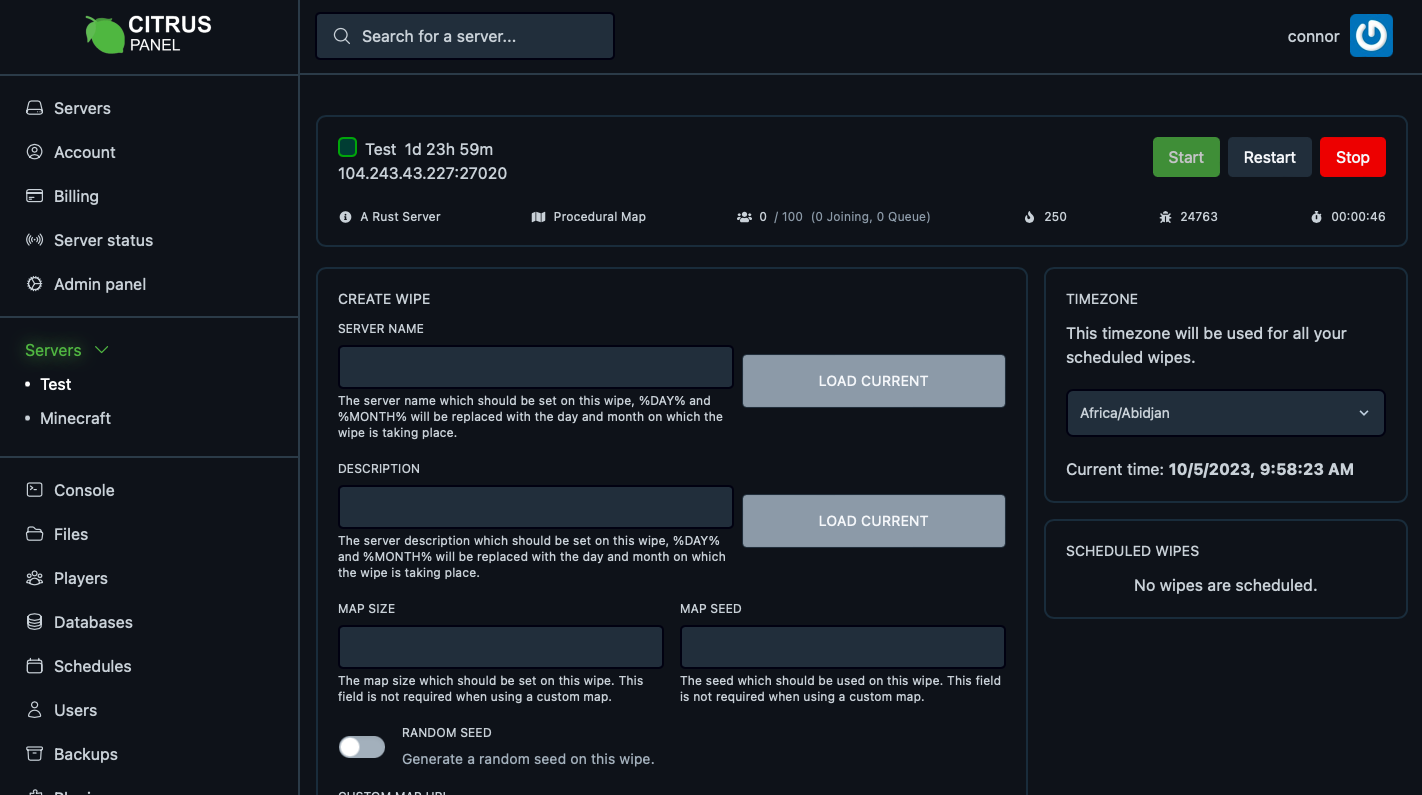Select the Databases stack icon

coord(35,622)
